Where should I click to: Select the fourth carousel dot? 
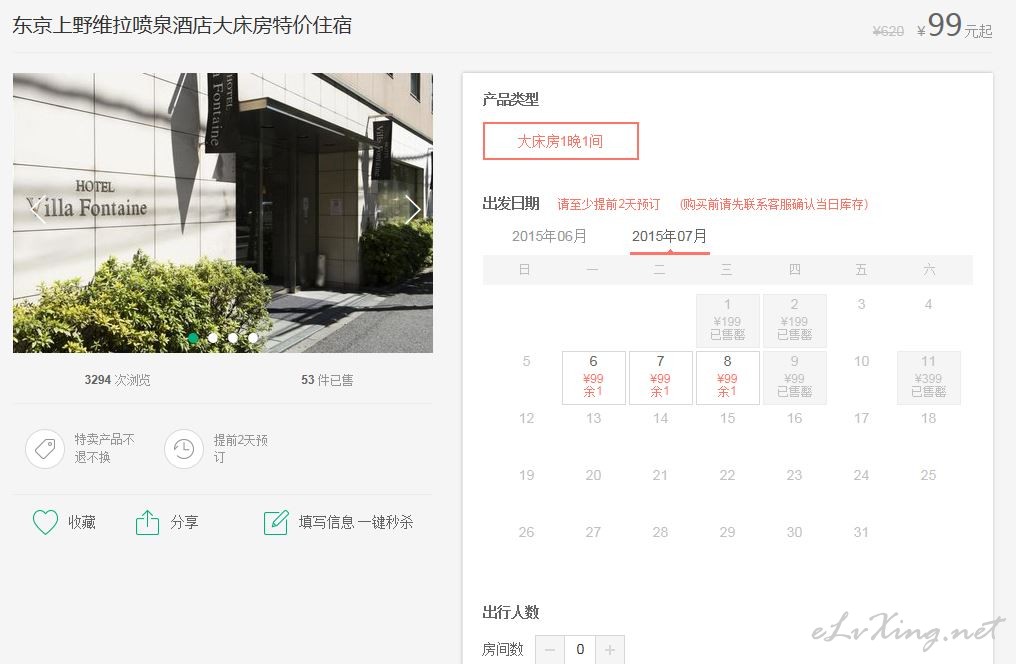tap(253, 338)
